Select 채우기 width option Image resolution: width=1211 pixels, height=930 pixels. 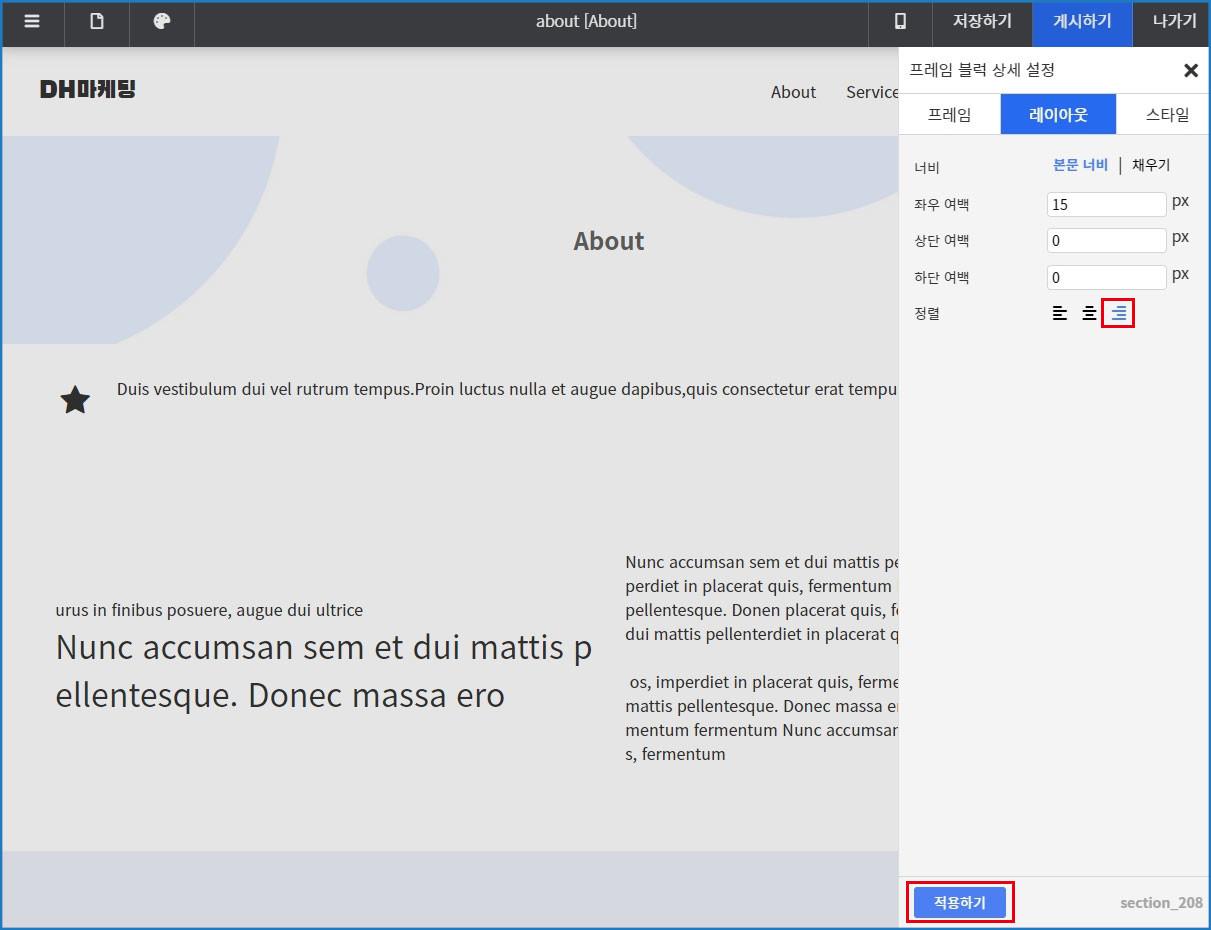tap(1150, 165)
